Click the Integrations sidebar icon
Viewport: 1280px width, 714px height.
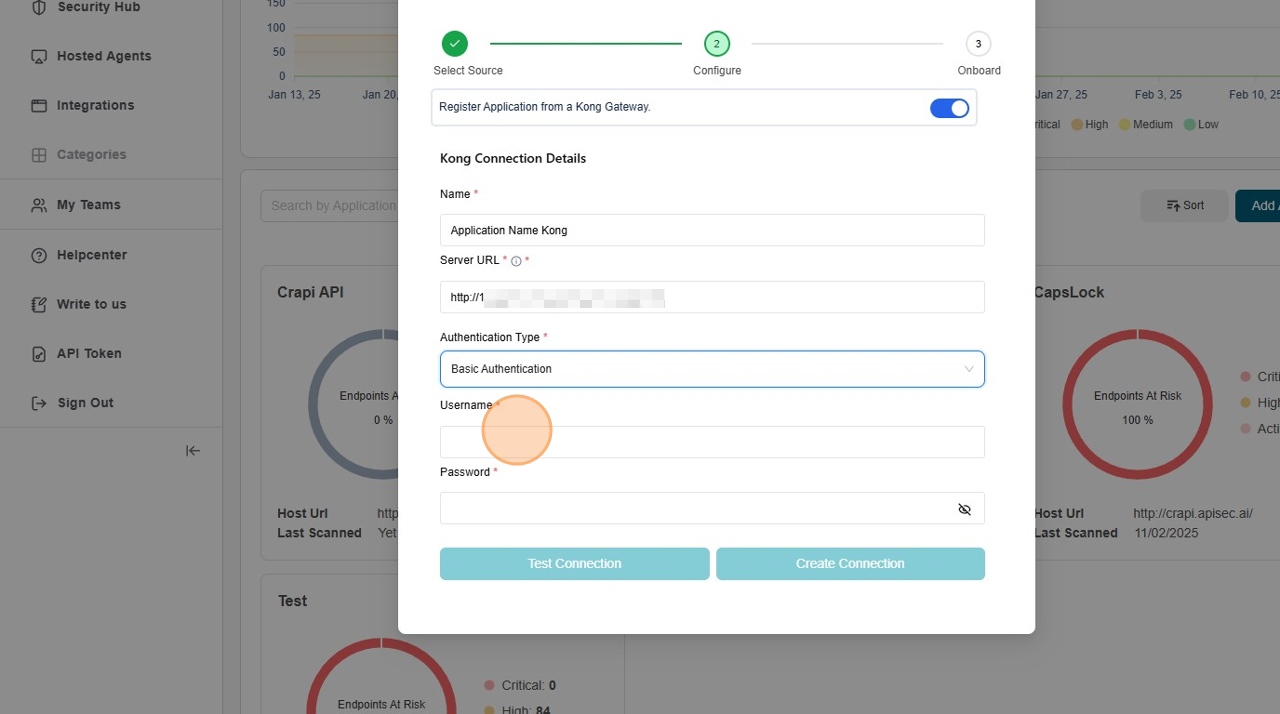(x=39, y=106)
